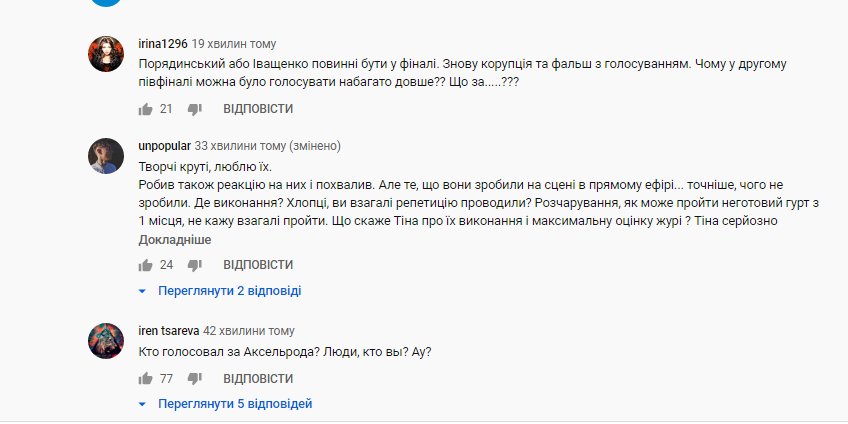Reply to unpopular via 'ВІДПОВІСТИ'

point(258,265)
